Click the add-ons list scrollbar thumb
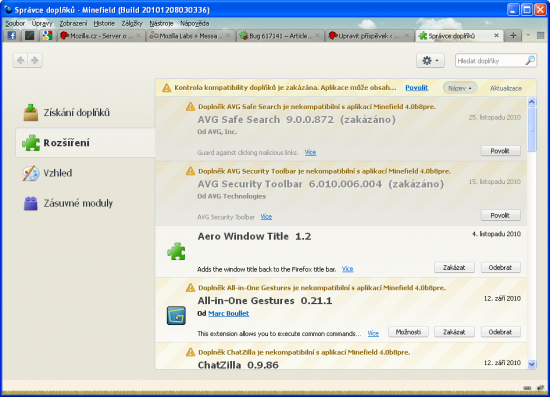 tap(532, 129)
